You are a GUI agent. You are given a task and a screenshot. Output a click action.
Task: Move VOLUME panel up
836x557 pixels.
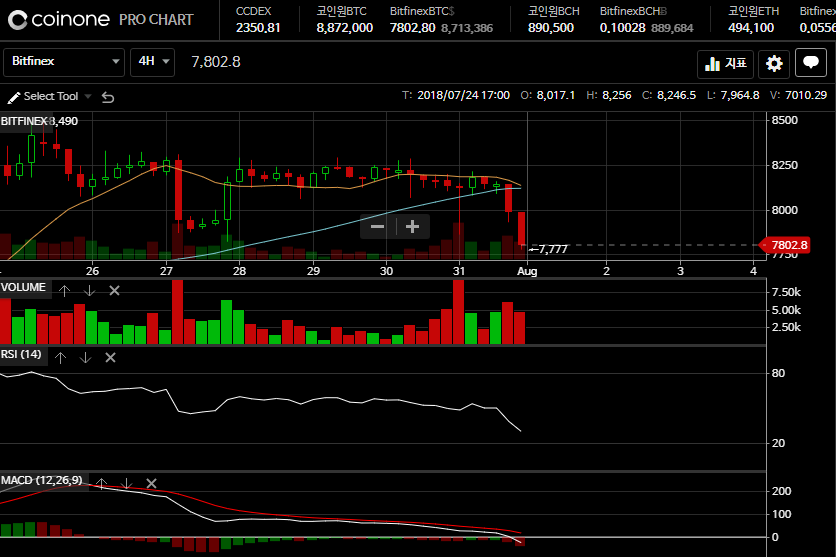coord(65,290)
